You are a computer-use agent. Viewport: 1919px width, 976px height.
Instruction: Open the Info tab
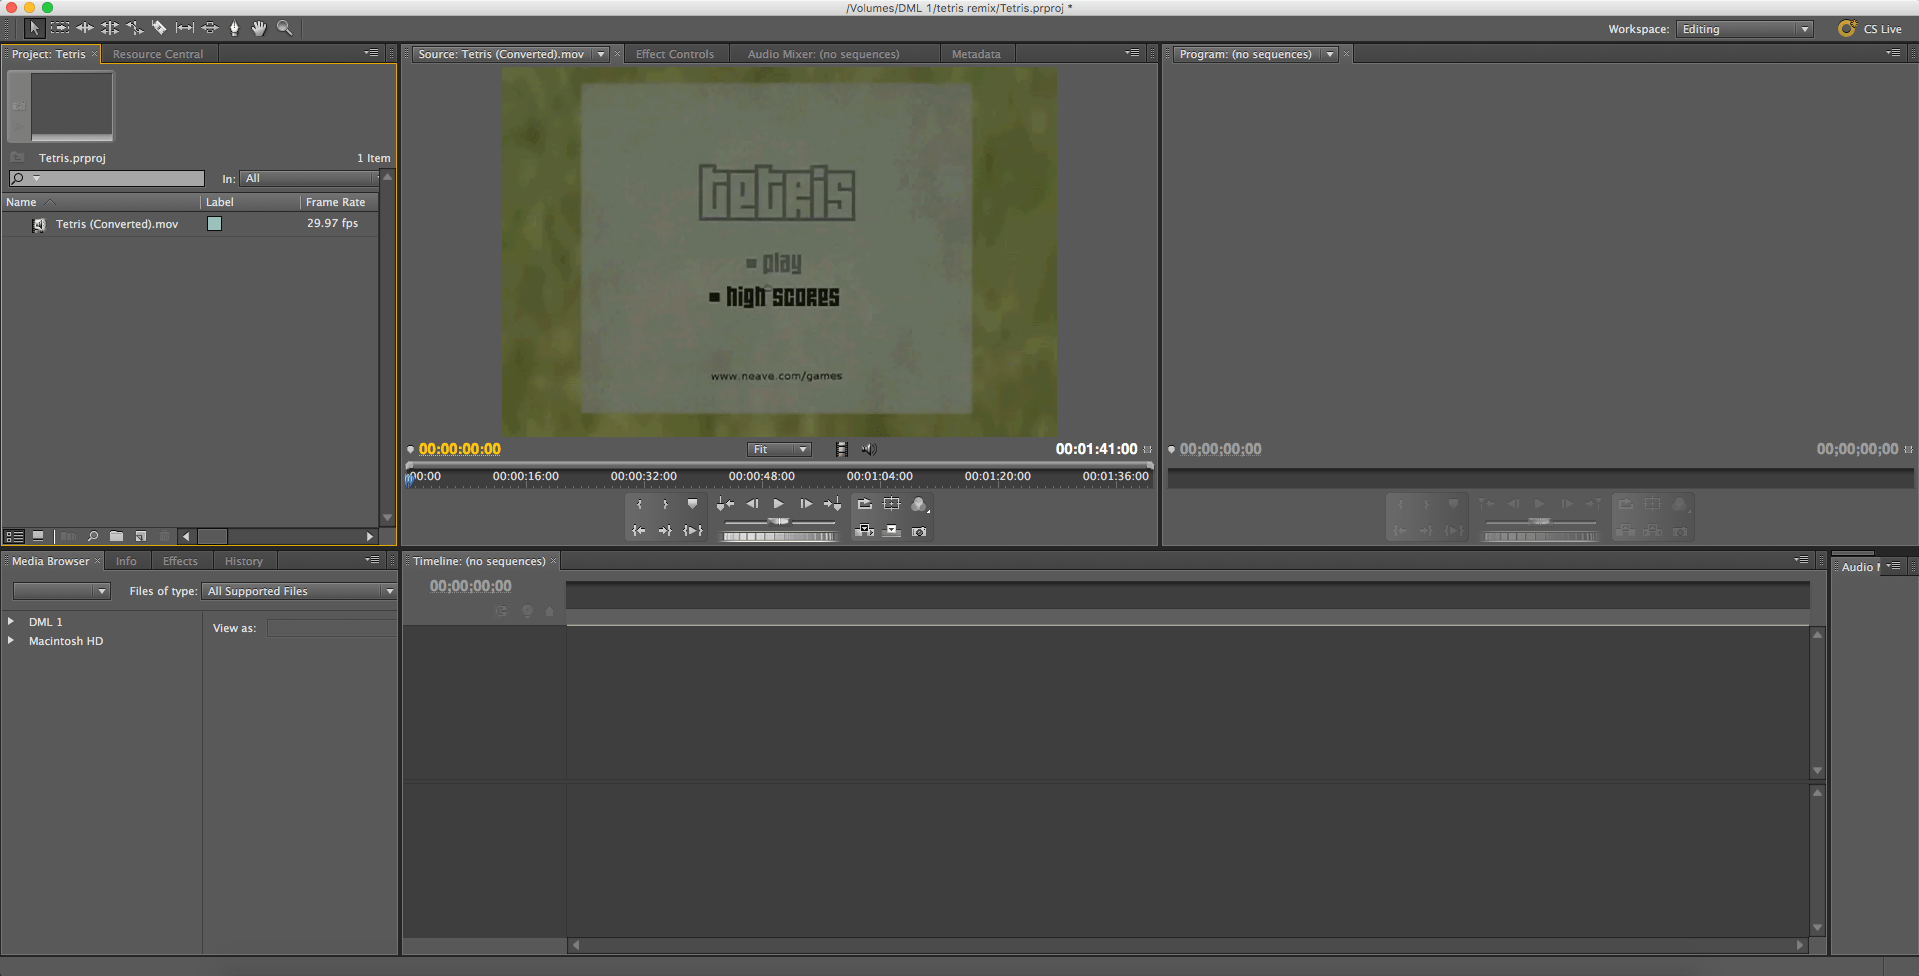pos(126,561)
